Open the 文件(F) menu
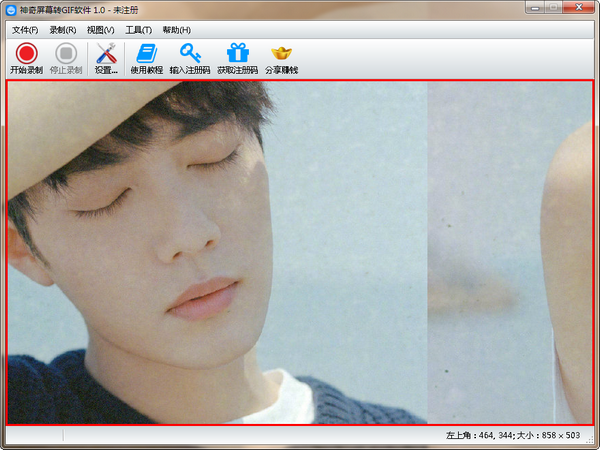Screen dimensions: 600x450 coord(25,30)
